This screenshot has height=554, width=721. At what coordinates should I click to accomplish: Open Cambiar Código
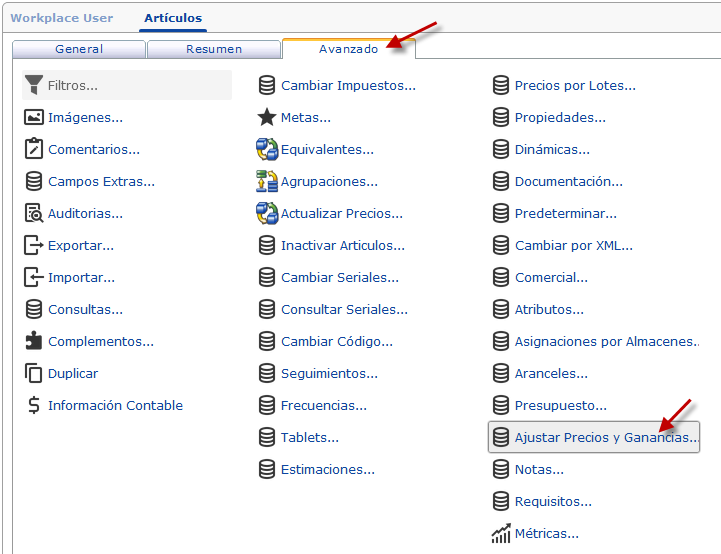337,342
